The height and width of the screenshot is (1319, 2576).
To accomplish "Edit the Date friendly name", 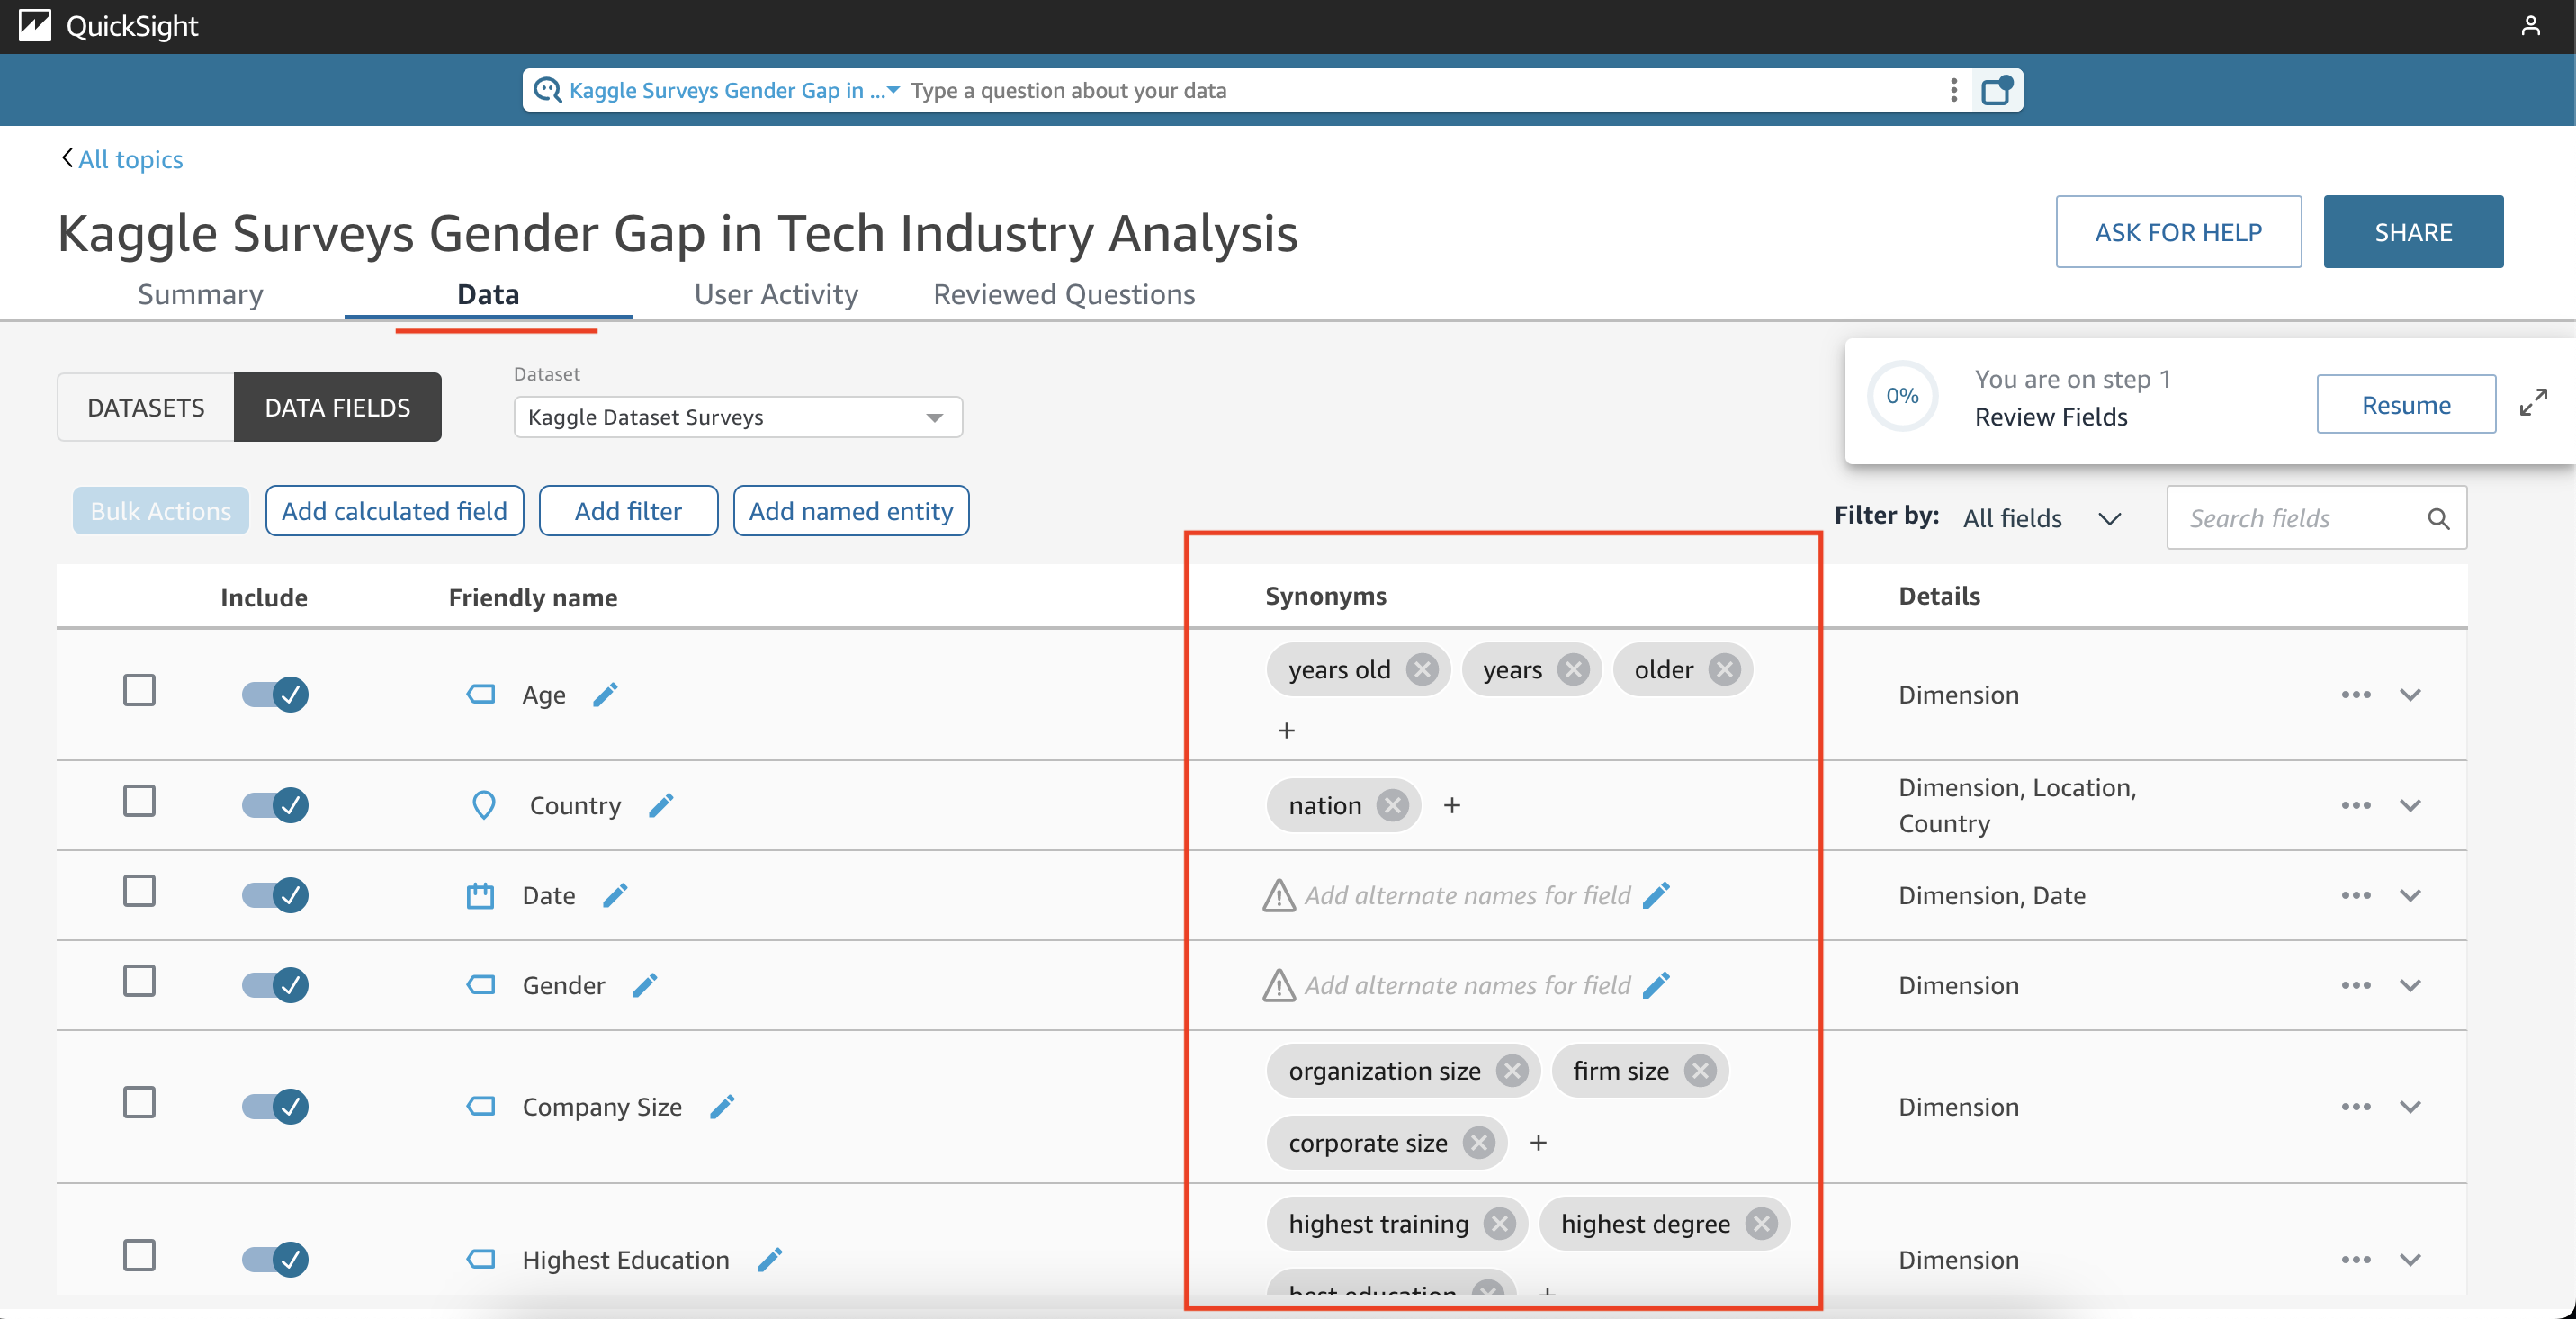I will tap(615, 895).
